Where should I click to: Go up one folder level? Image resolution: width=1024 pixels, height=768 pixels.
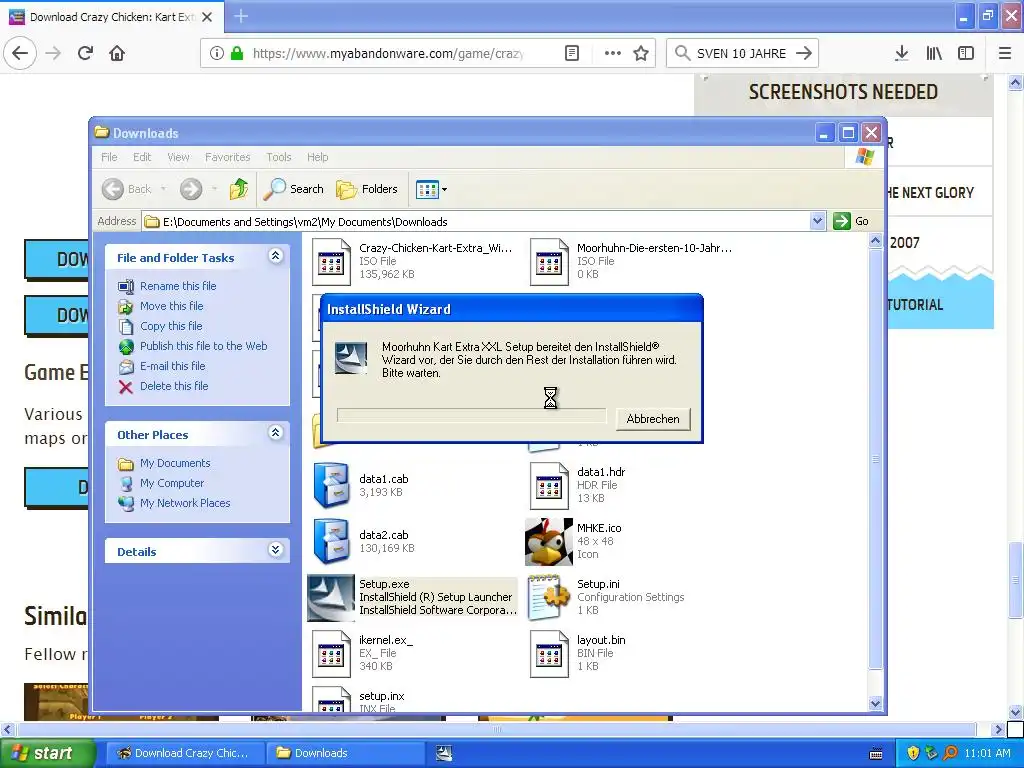pyautogui.click(x=238, y=189)
